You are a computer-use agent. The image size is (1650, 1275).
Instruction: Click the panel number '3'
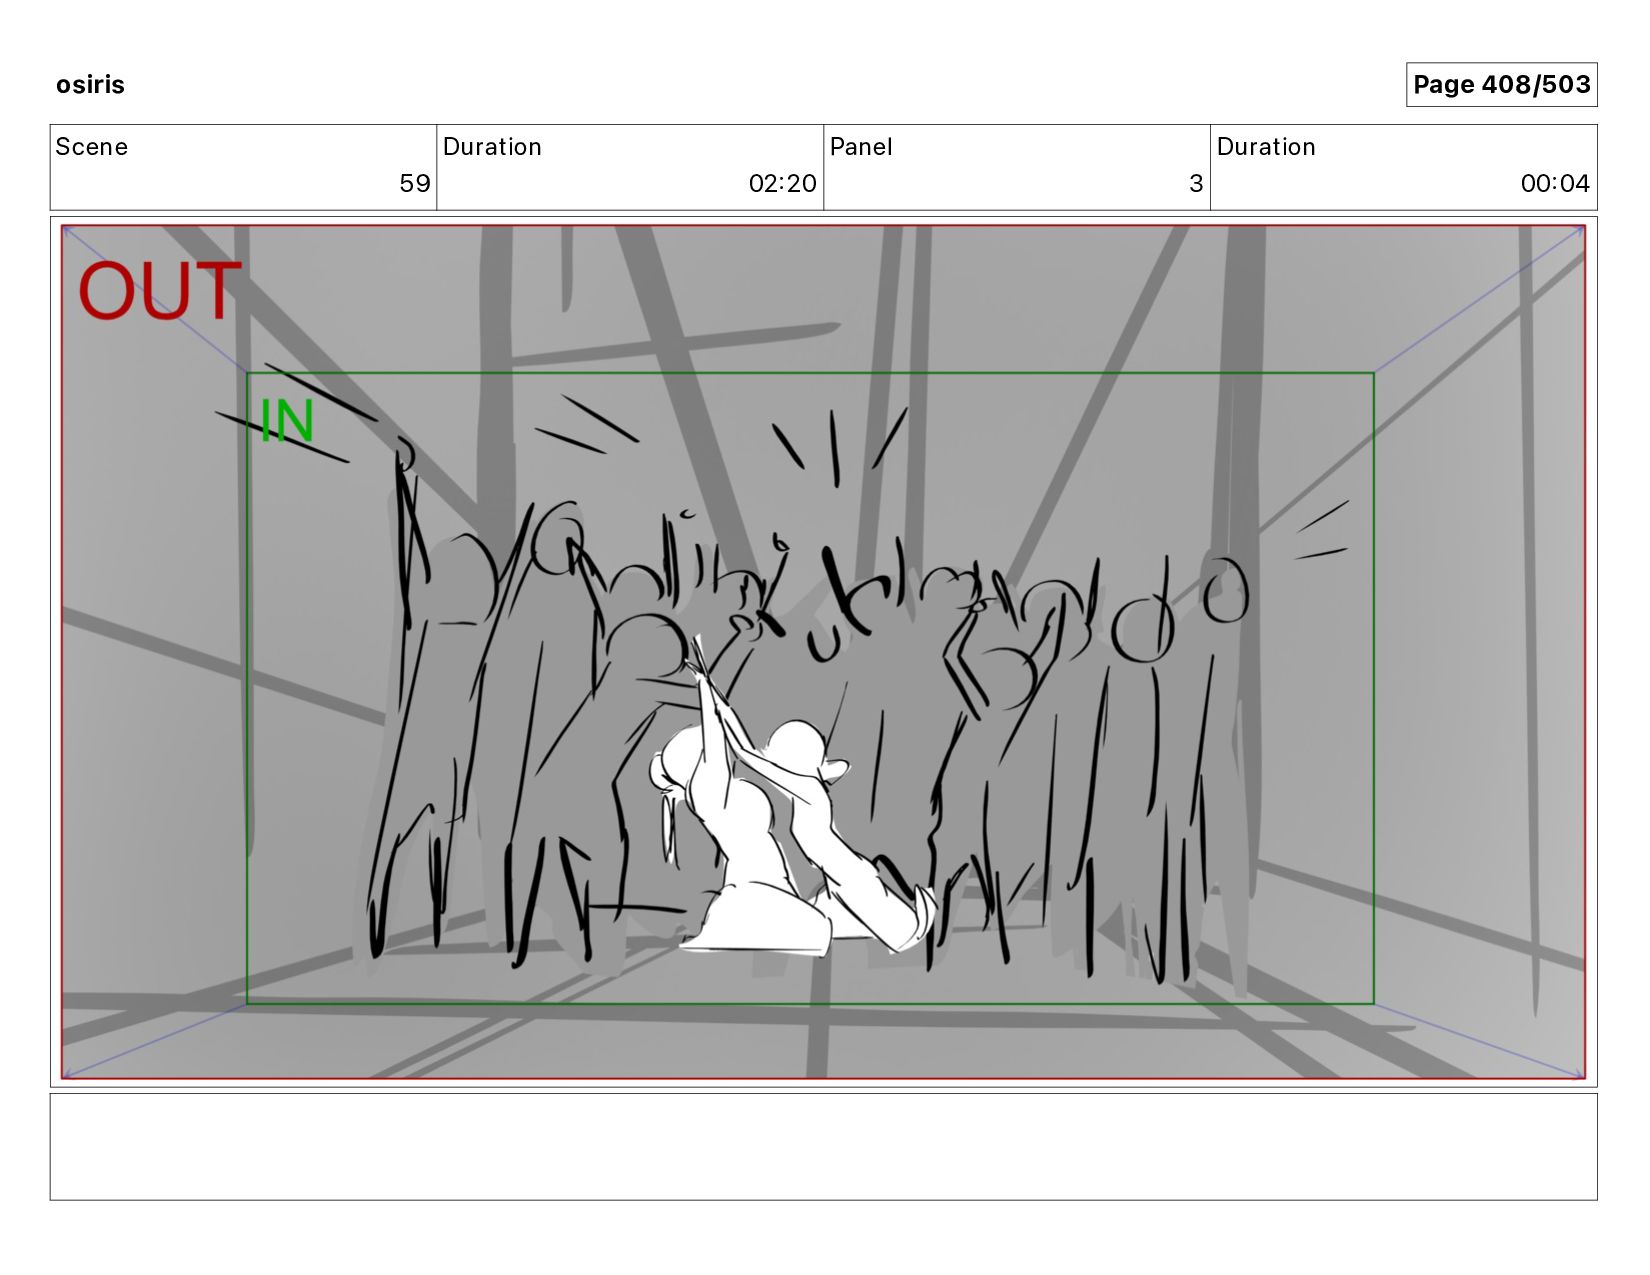[1196, 183]
